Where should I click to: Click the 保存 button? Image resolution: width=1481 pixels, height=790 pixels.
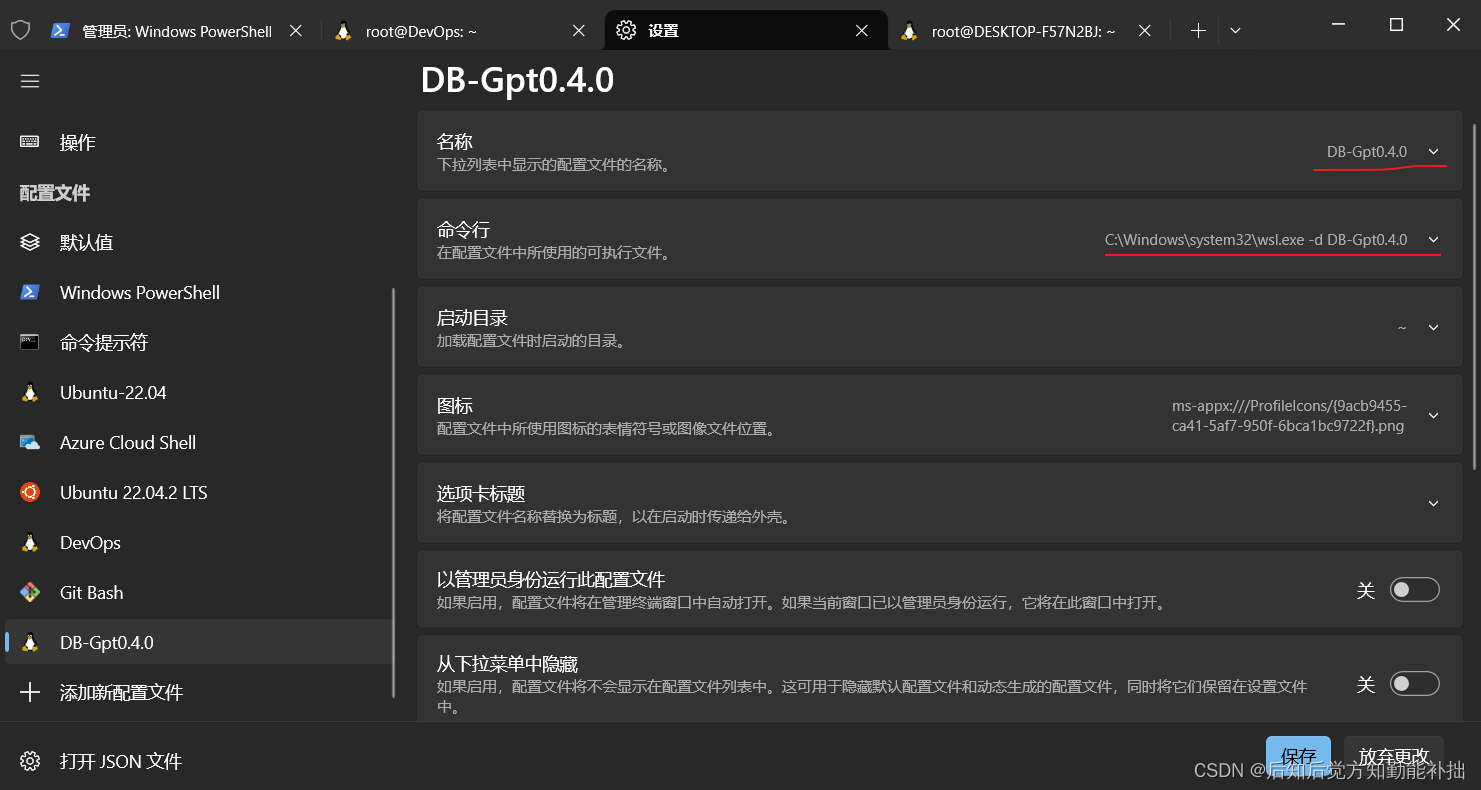tap(1298, 758)
